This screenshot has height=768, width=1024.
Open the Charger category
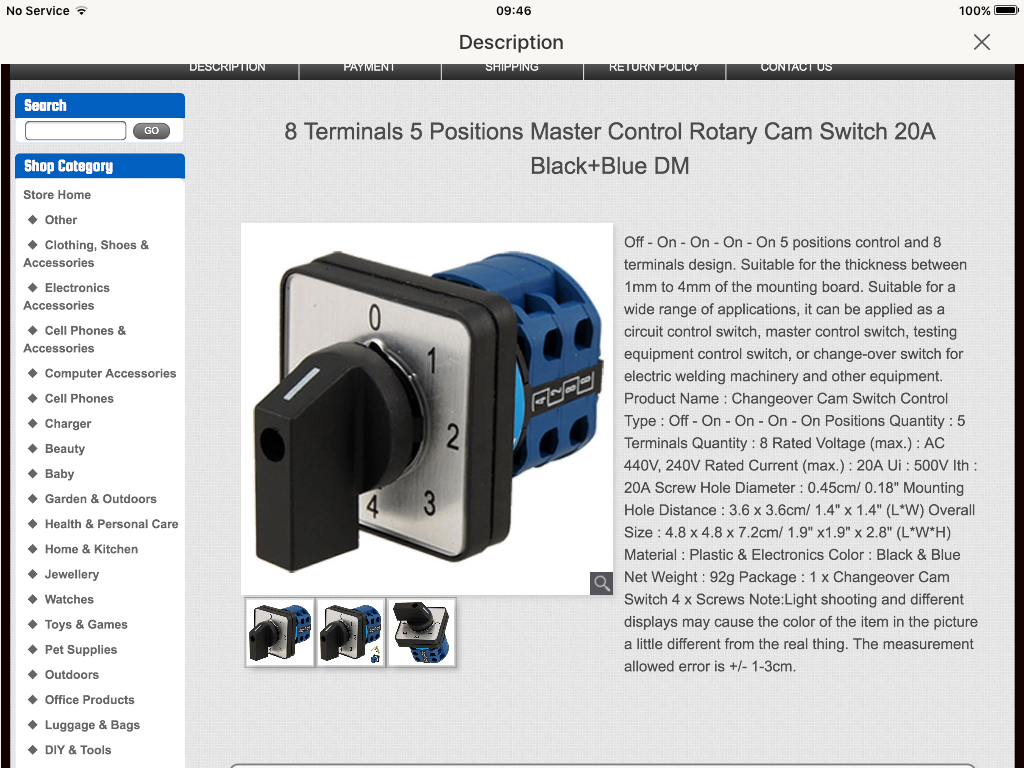coord(68,424)
